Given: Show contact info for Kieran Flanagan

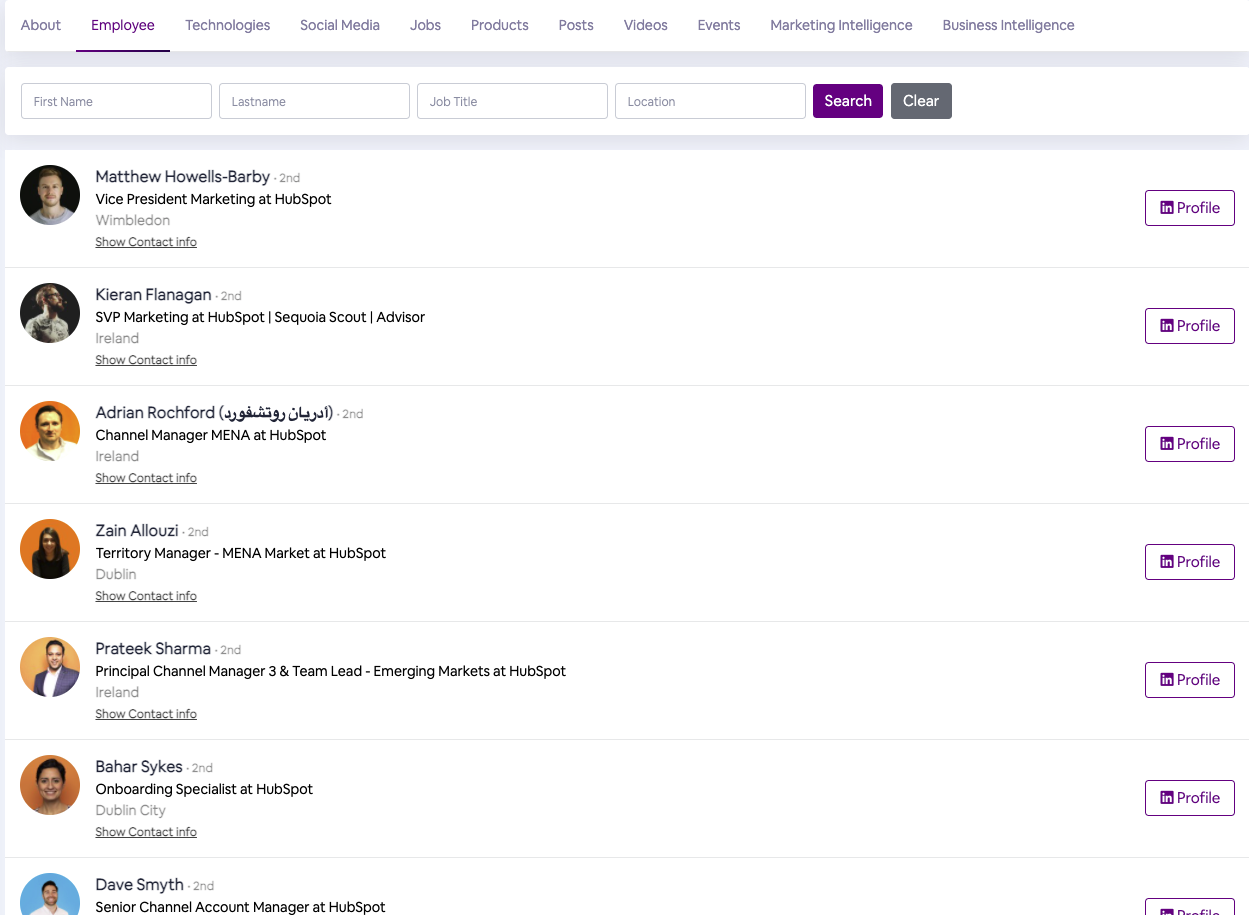Looking at the screenshot, I should pyautogui.click(x=146, y=360).
